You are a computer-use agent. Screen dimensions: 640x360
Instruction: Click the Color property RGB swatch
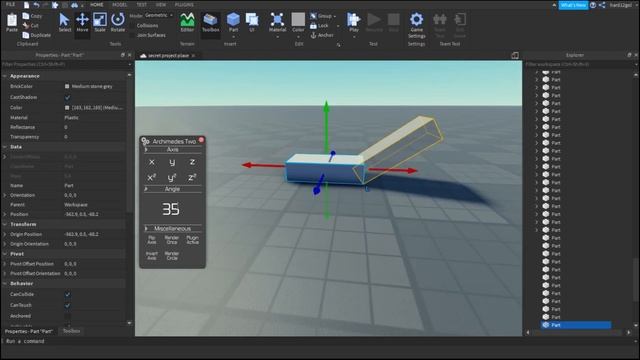[67, 108]
